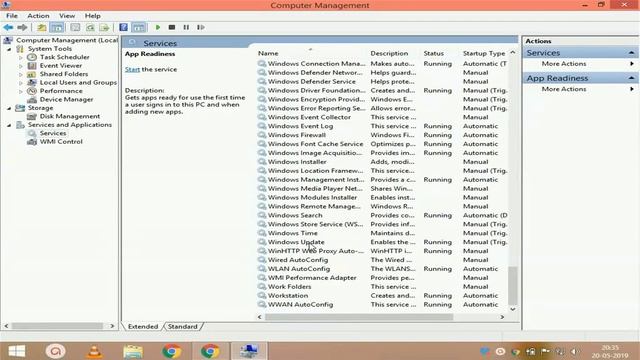640x360 pixels.
Task: Select Performance in the tree
Action: pyautogui.click(x=61, y=91)
